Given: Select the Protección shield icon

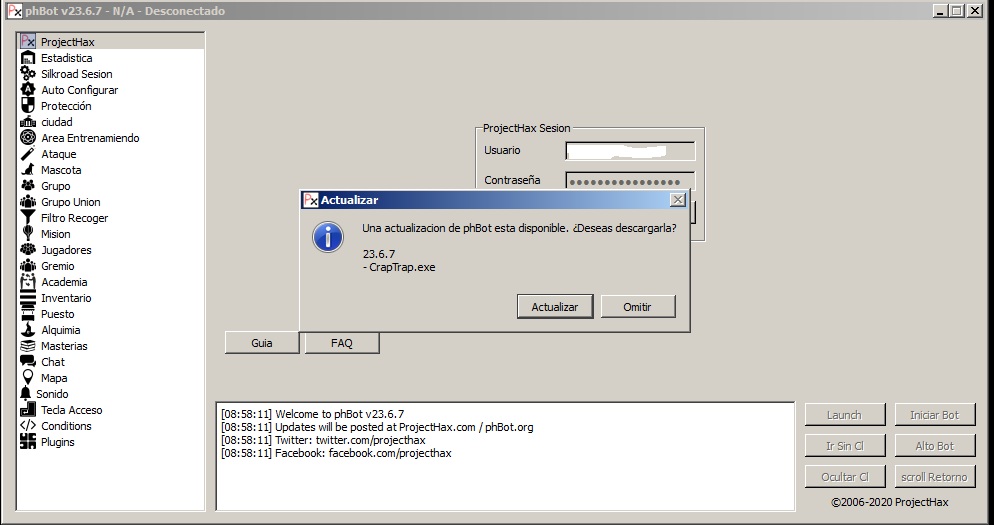Looking at the screenshot, I should pyautogui.click(x=28, y=106).
